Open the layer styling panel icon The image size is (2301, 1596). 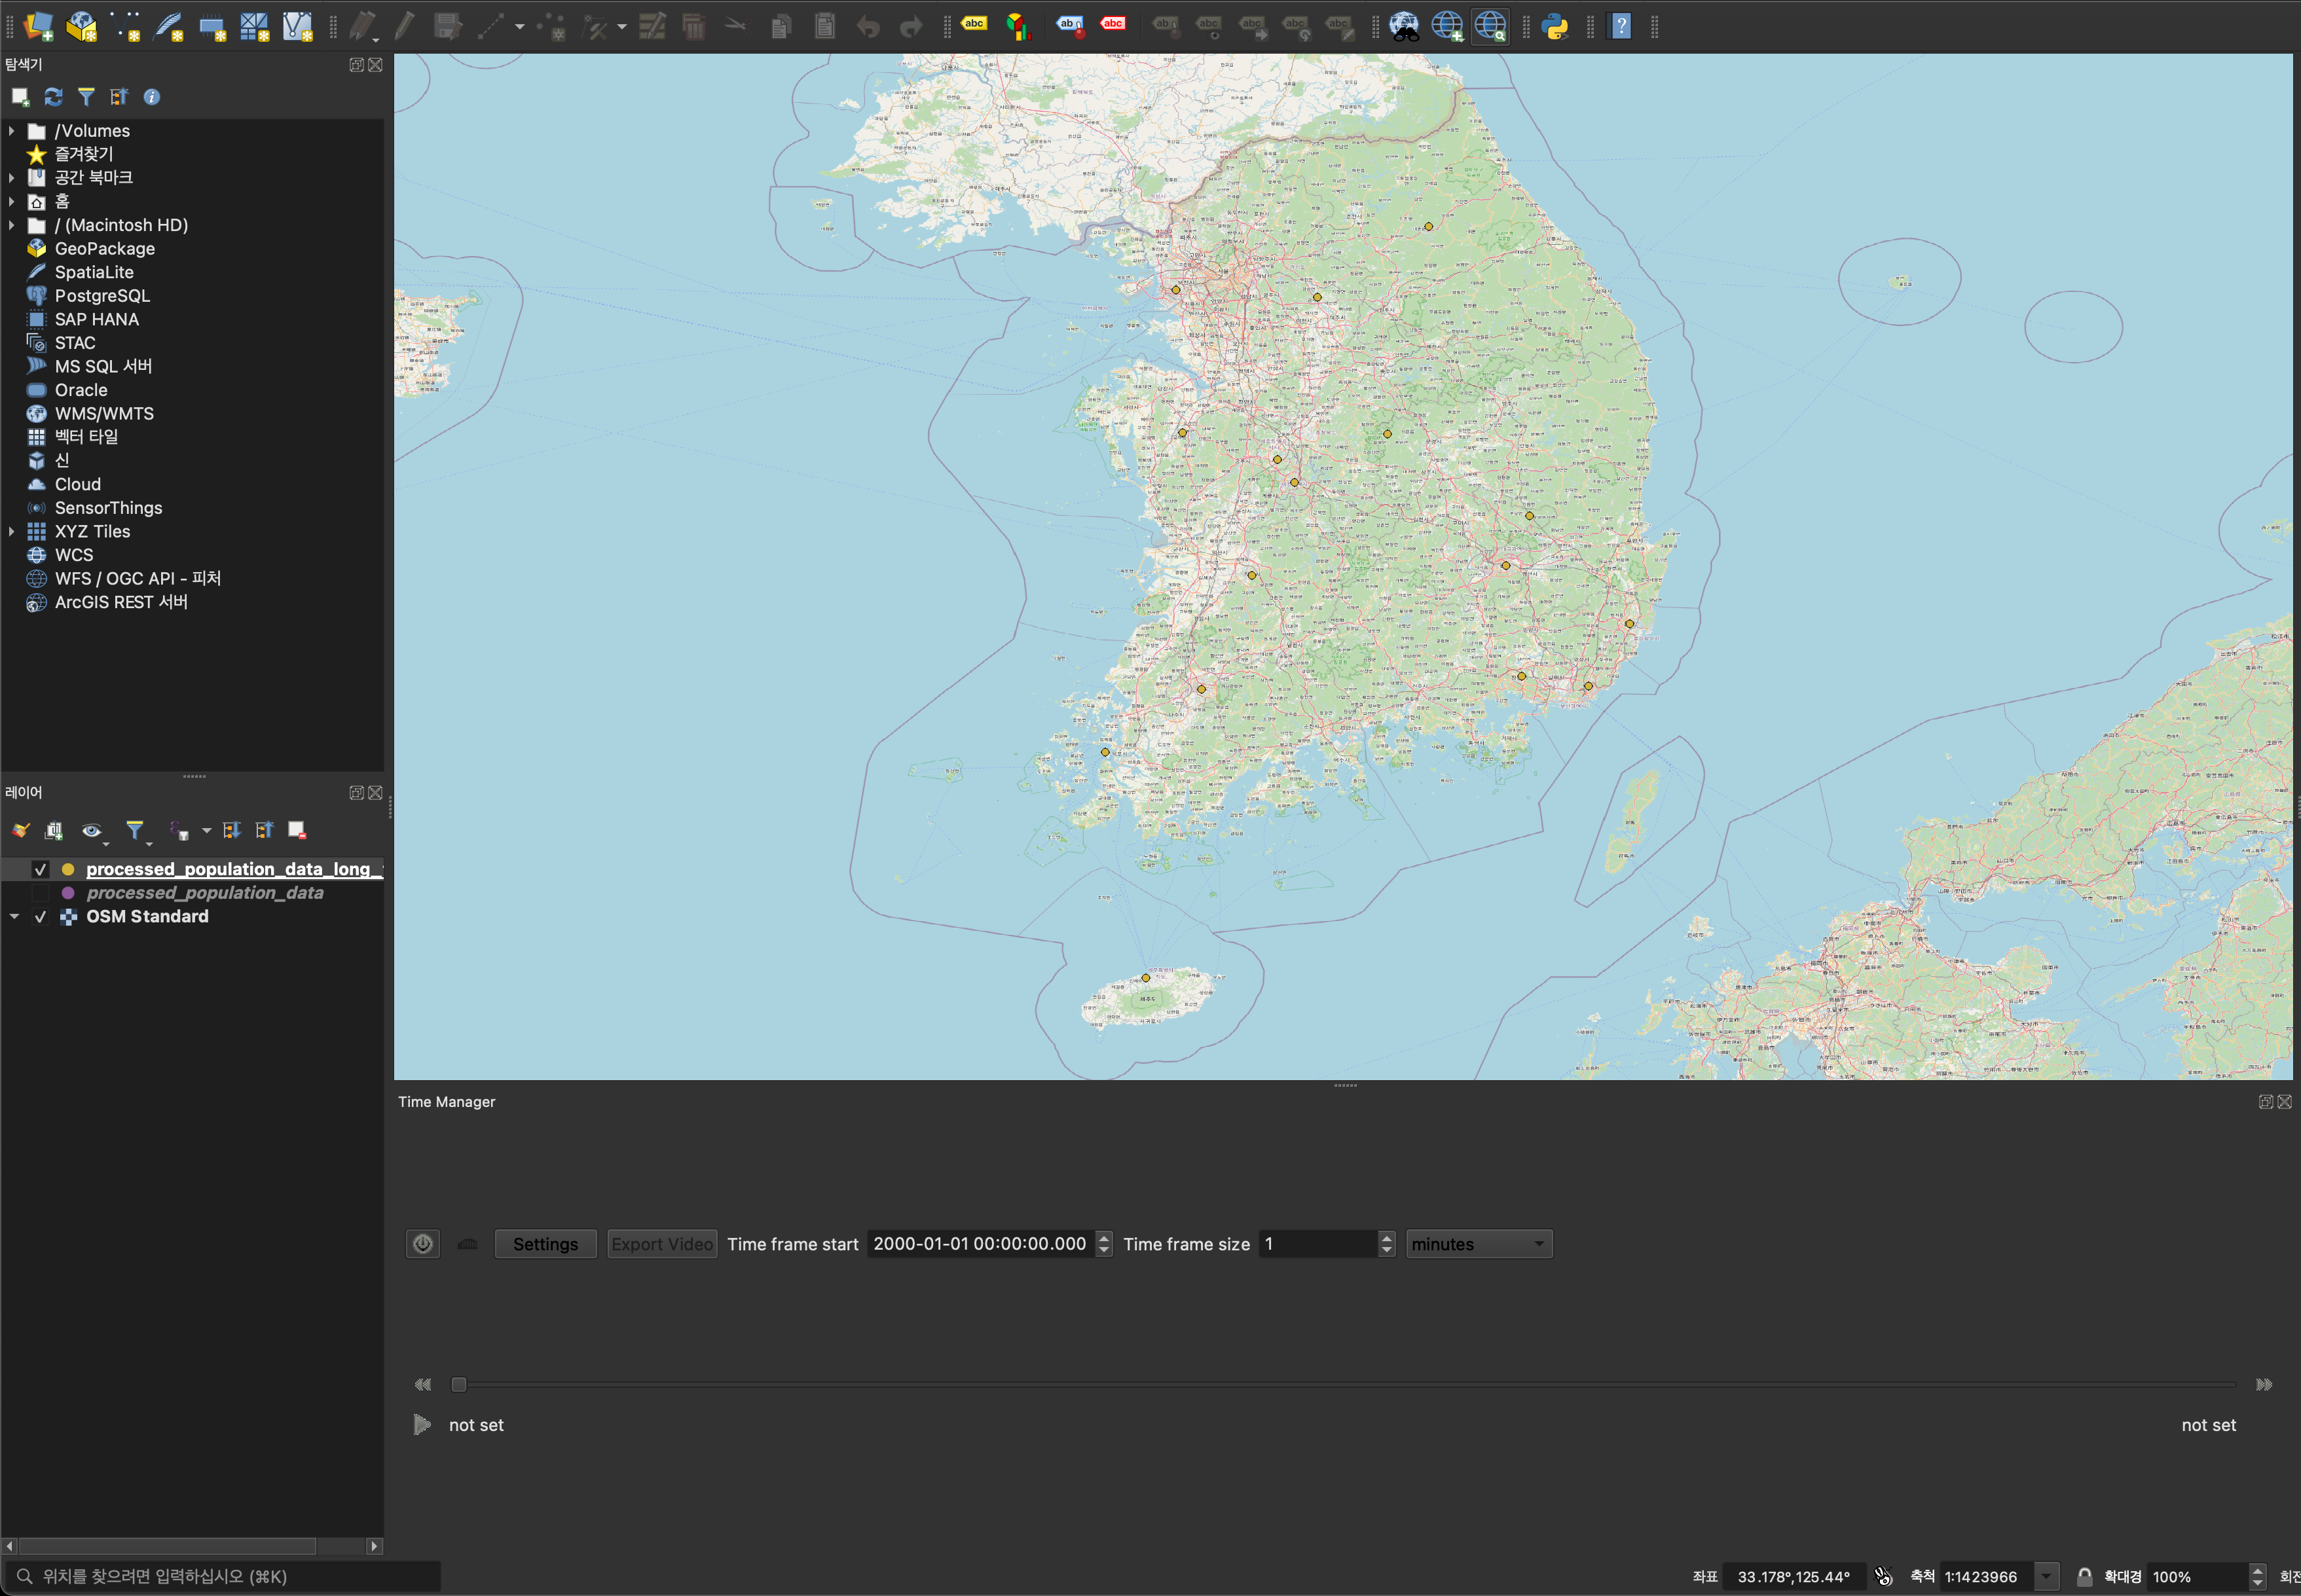(21, 830)
